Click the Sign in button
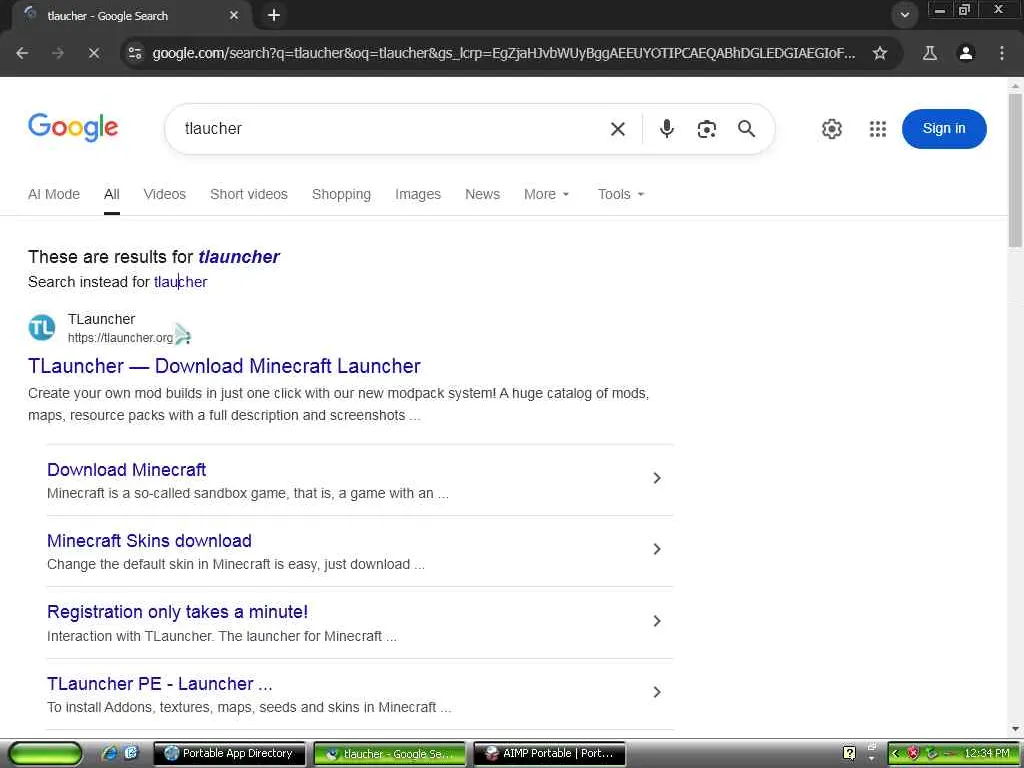This screenshot has width=1024, height=768. coord(944,129)
